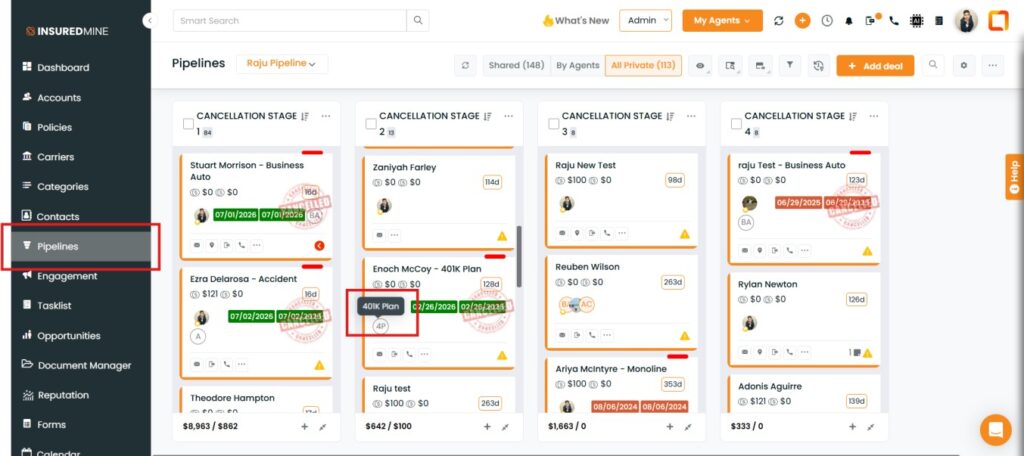Click warning triangle on Raju New Test card
This screenshot has height=456, width=1024.
[684, 233]
